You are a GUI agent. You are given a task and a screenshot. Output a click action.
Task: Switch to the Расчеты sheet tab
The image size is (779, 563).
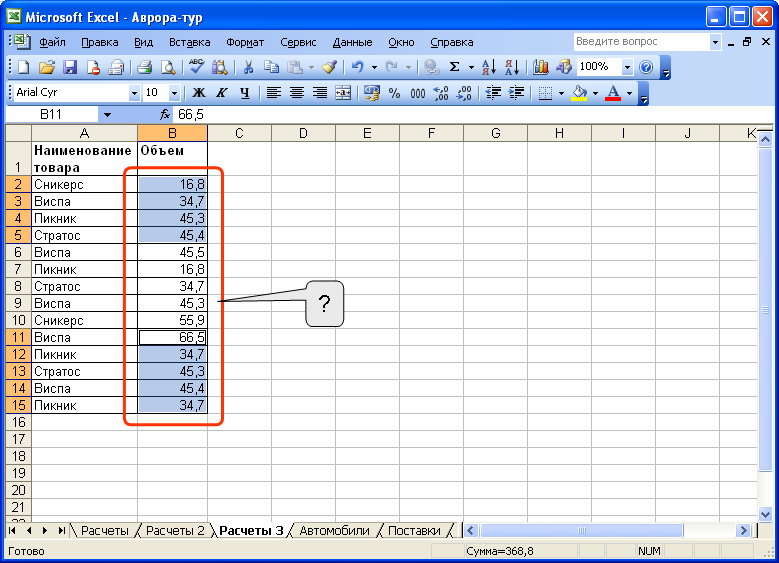104,531
